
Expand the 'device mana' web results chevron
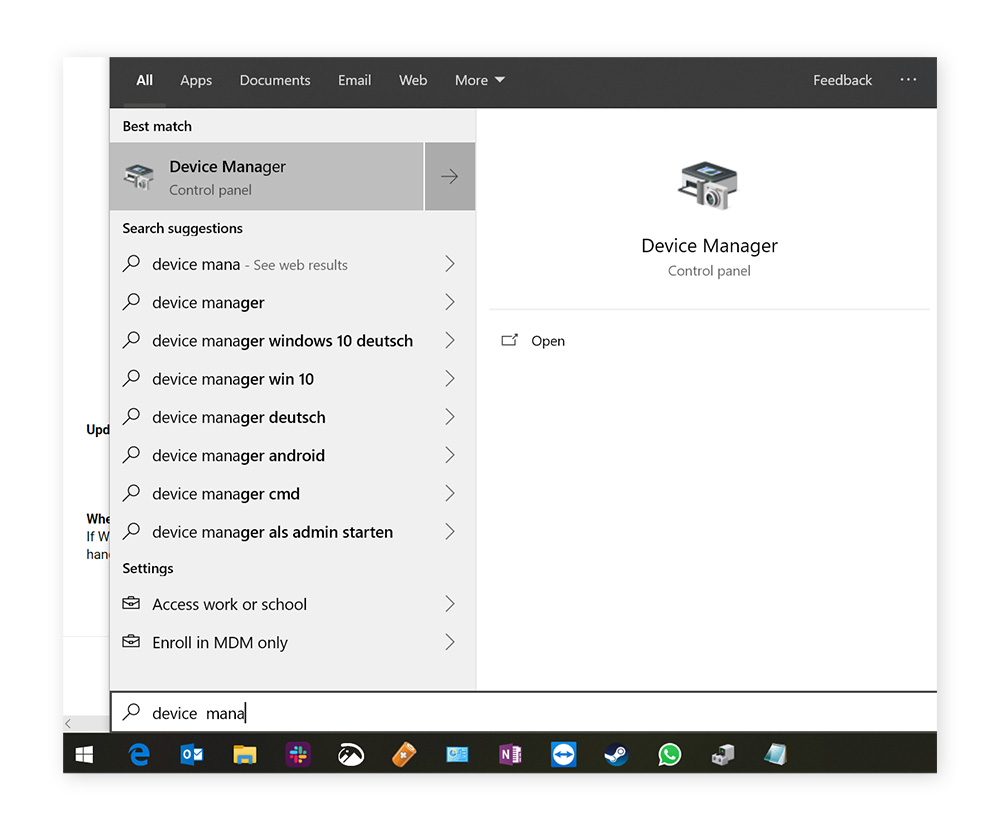[x=450, y=263]
